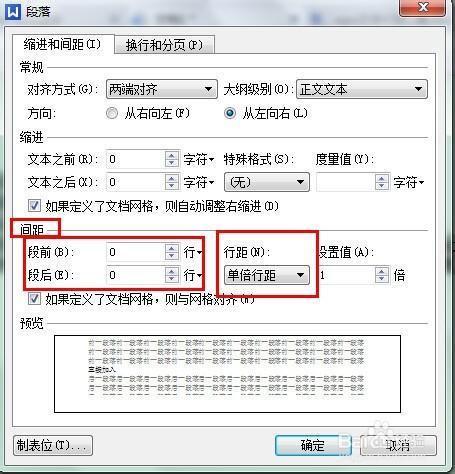This screenshot has height=474, width=455.
Task: Toggle the 自动调整右缩进 checkbox
Action: [x=34, y=206]
